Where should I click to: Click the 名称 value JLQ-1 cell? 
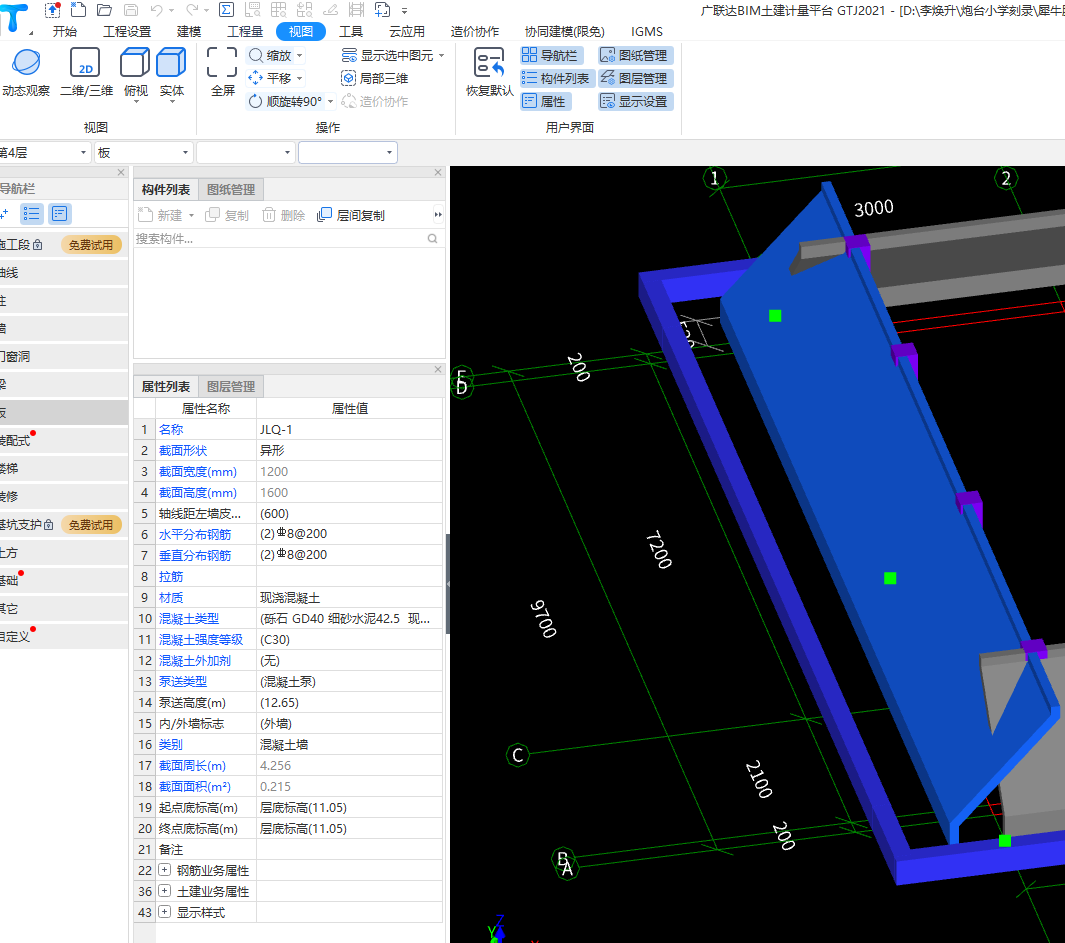click(x=349, y=429)
